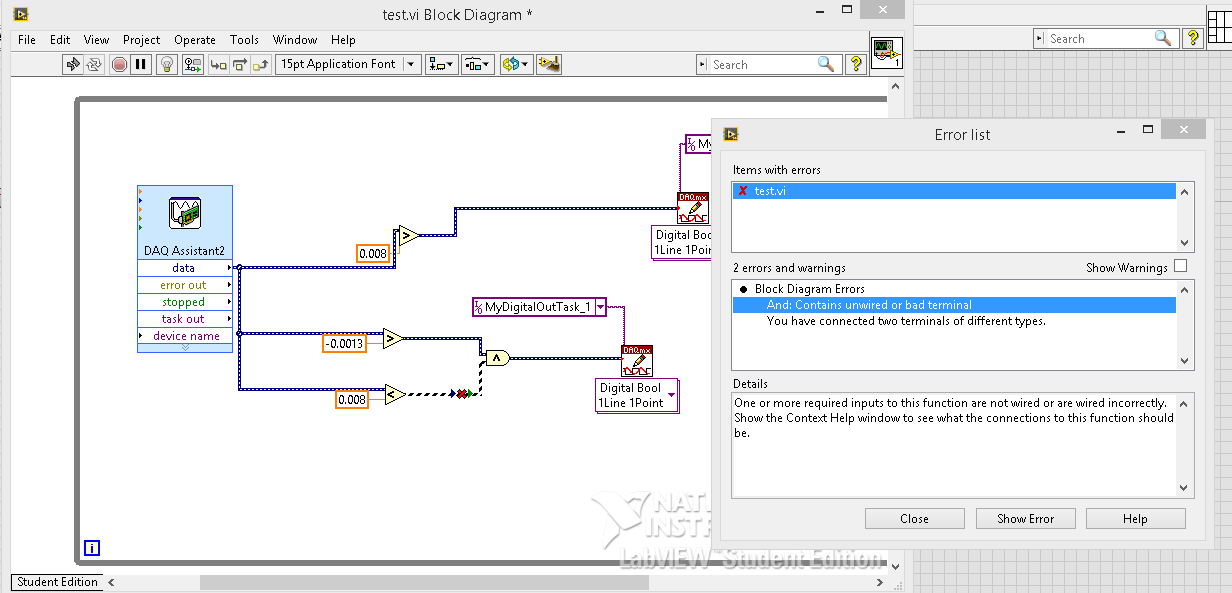
Task: Select the upper DAQmx Write VI icon
Action: pos(693,209)
